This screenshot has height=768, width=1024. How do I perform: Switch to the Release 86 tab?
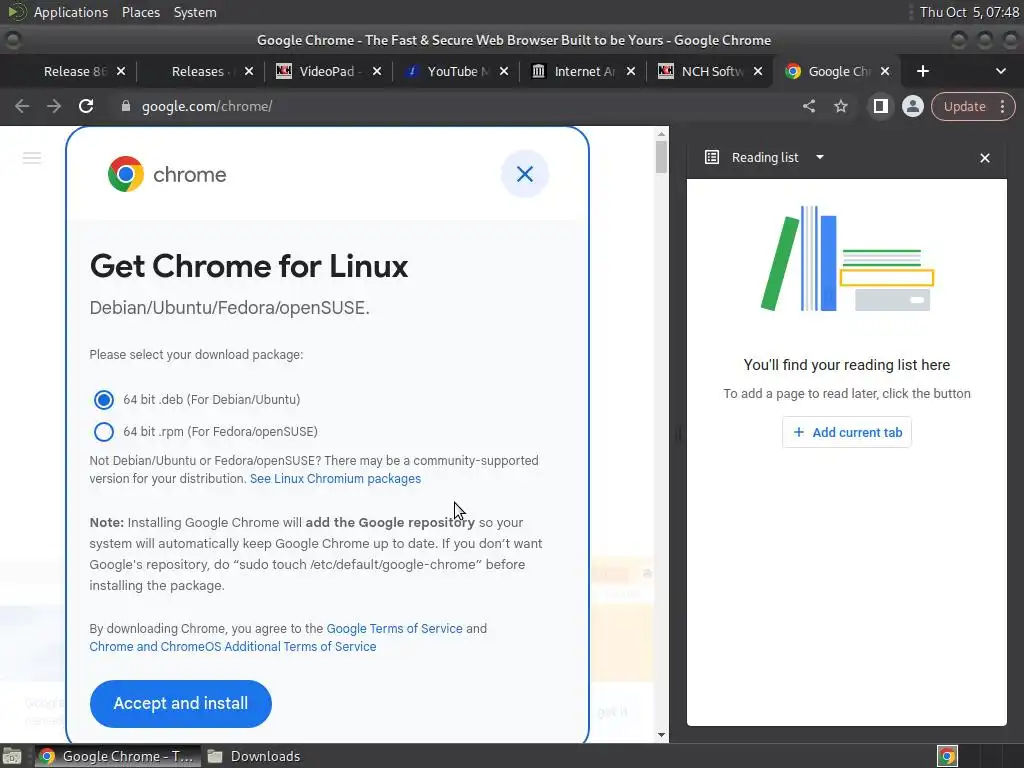[x=74, y=71]
